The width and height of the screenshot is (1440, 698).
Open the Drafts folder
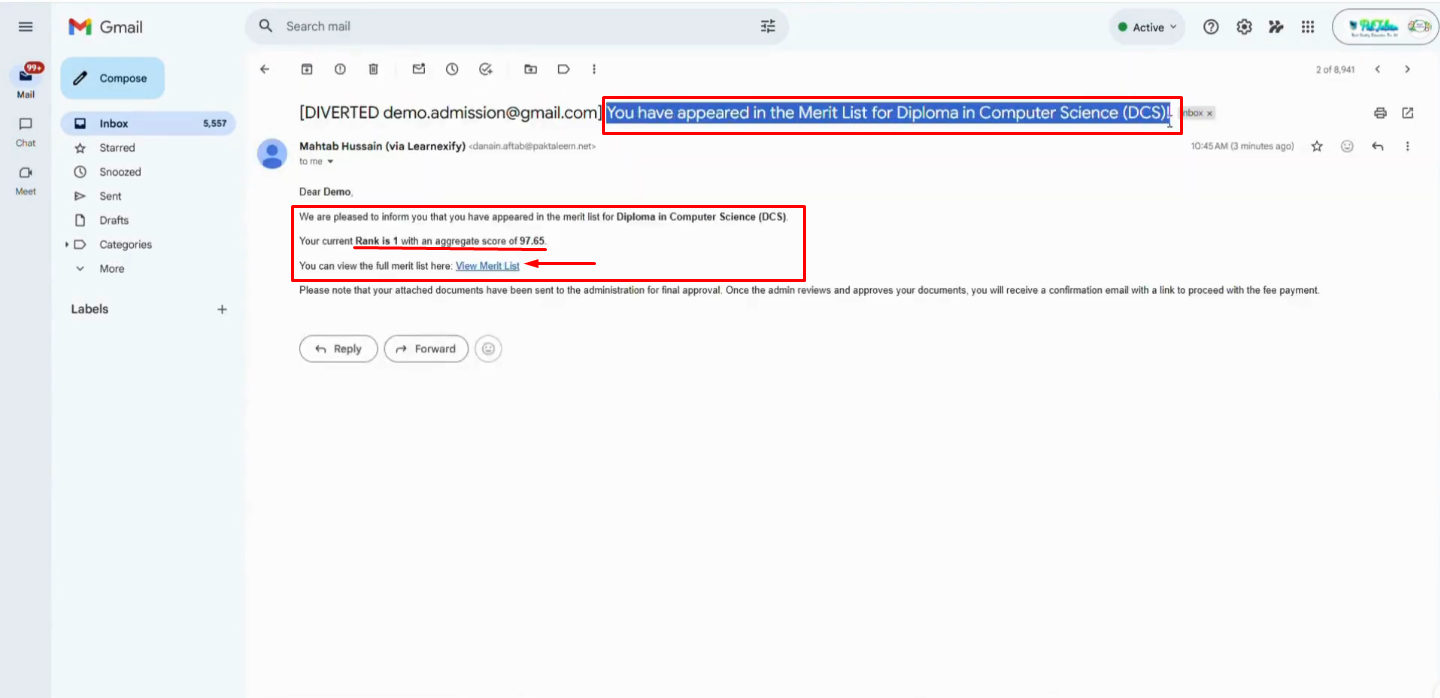(x=114, y=220)
